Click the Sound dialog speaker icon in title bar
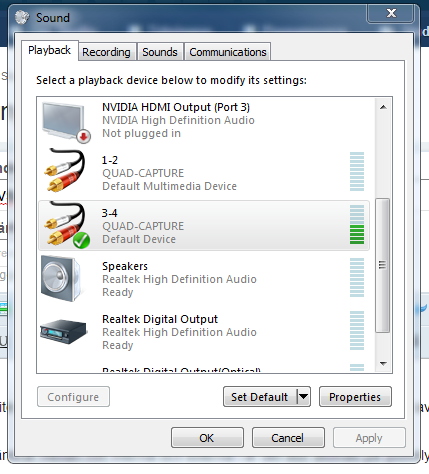 tap(22, 17)
